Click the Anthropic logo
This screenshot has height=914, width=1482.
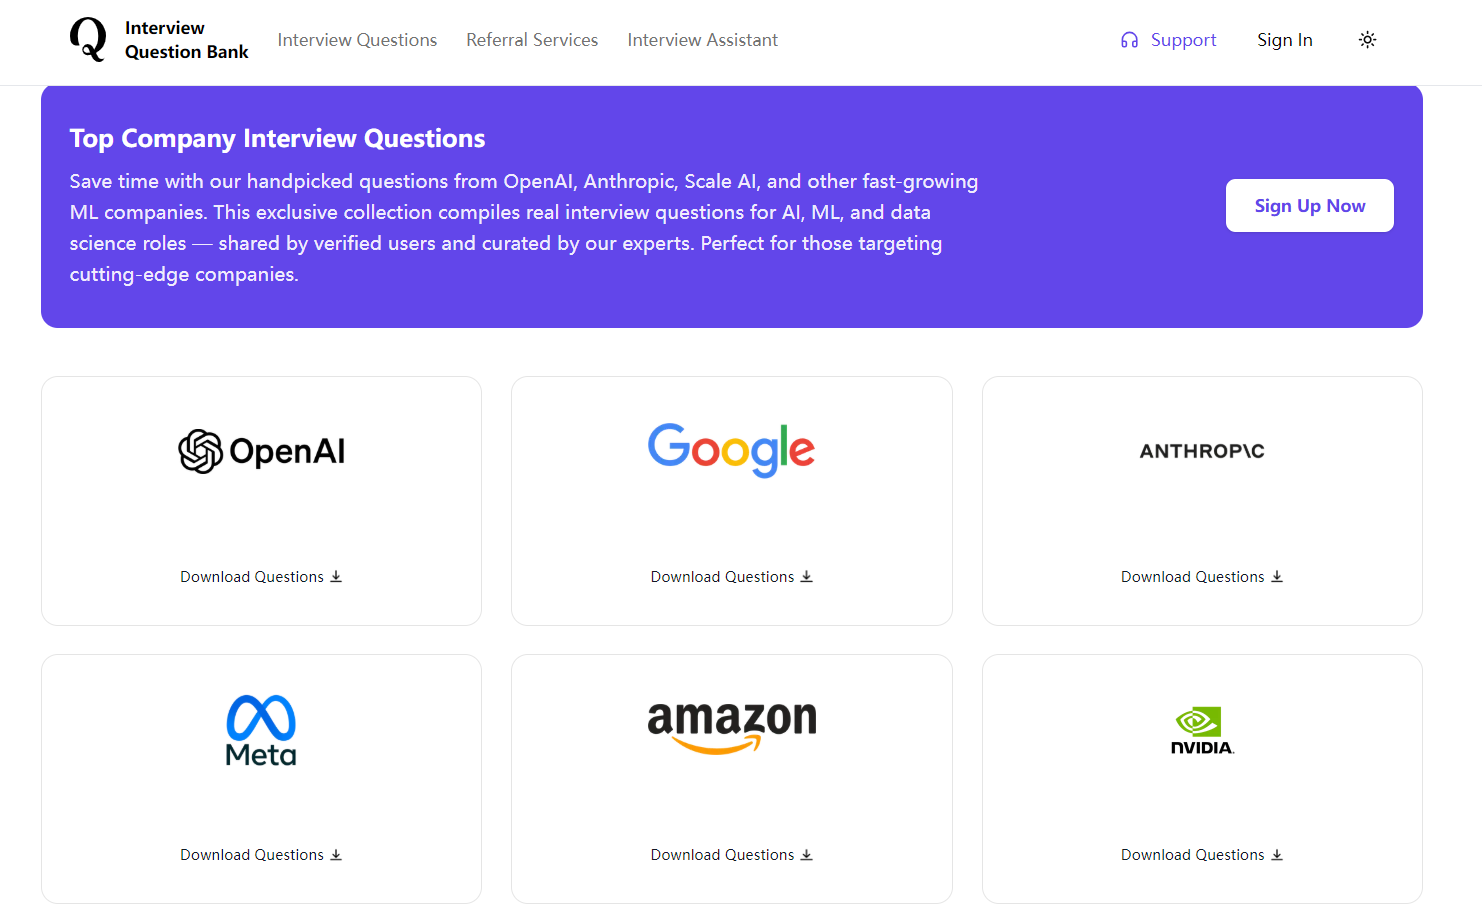click(1201, 451)
